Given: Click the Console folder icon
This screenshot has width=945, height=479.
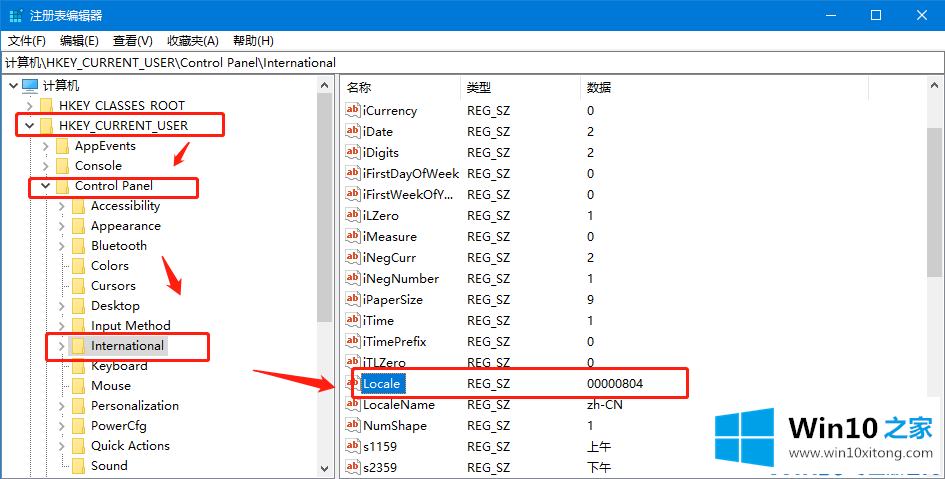Looking at the screenshot, I should (62, 166).
